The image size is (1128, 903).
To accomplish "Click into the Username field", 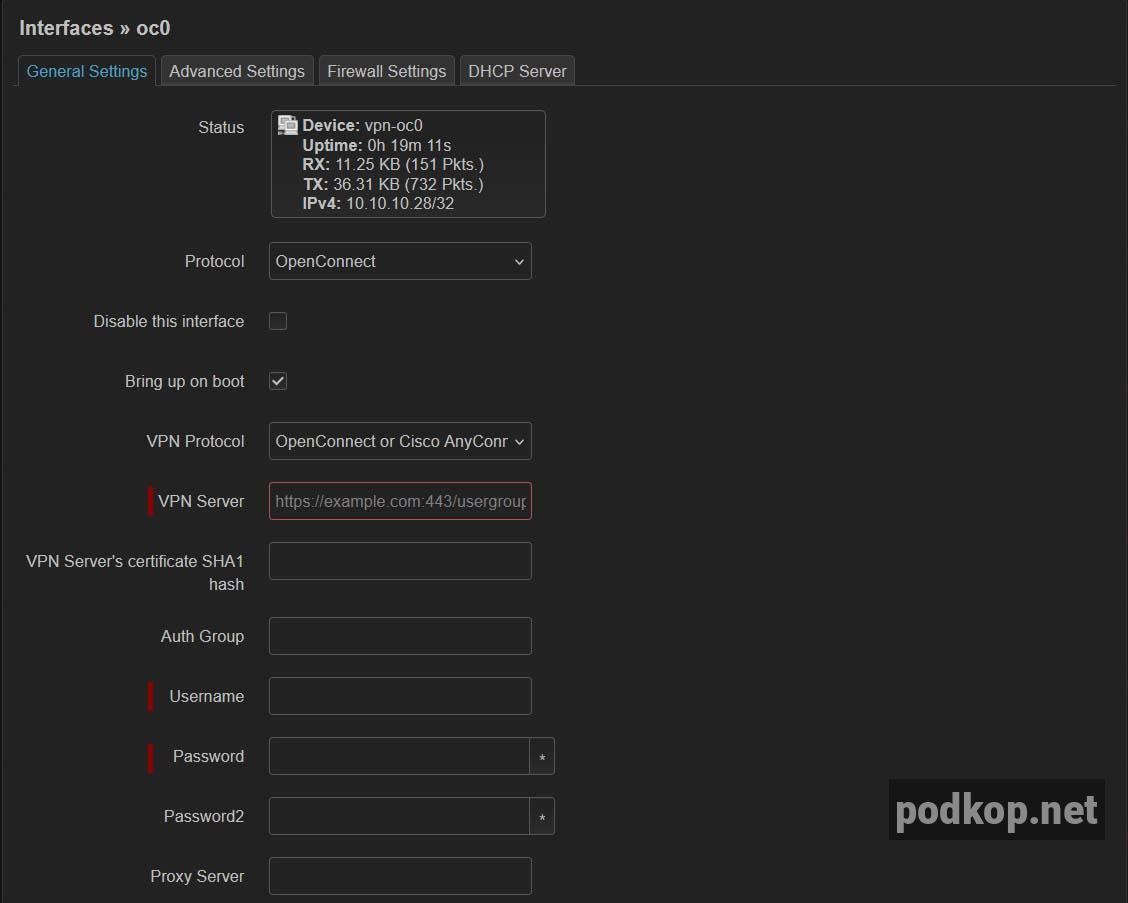I will click(400, 696).
